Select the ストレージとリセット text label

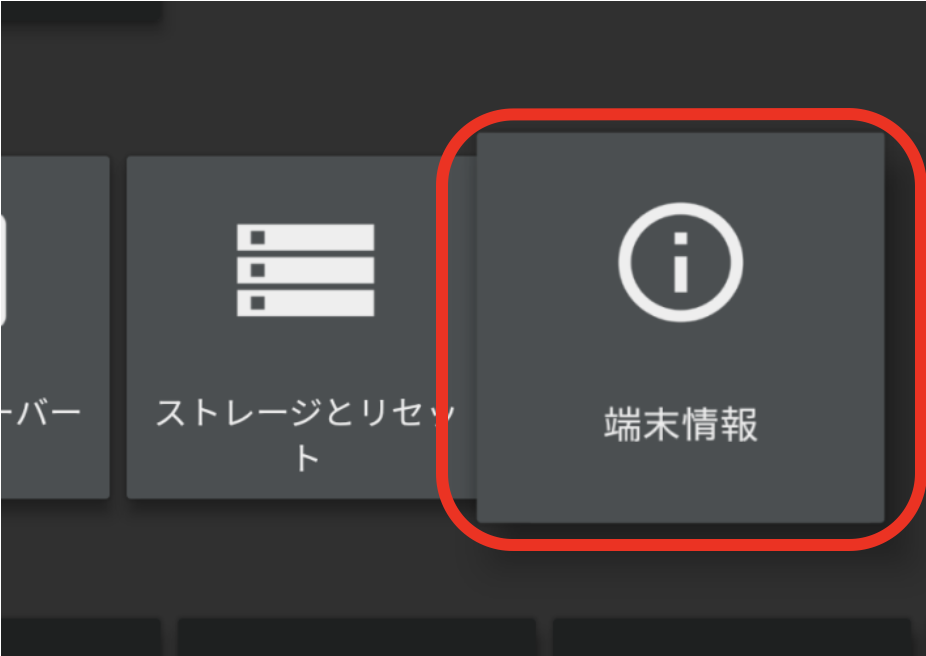(x=305, y=435)
